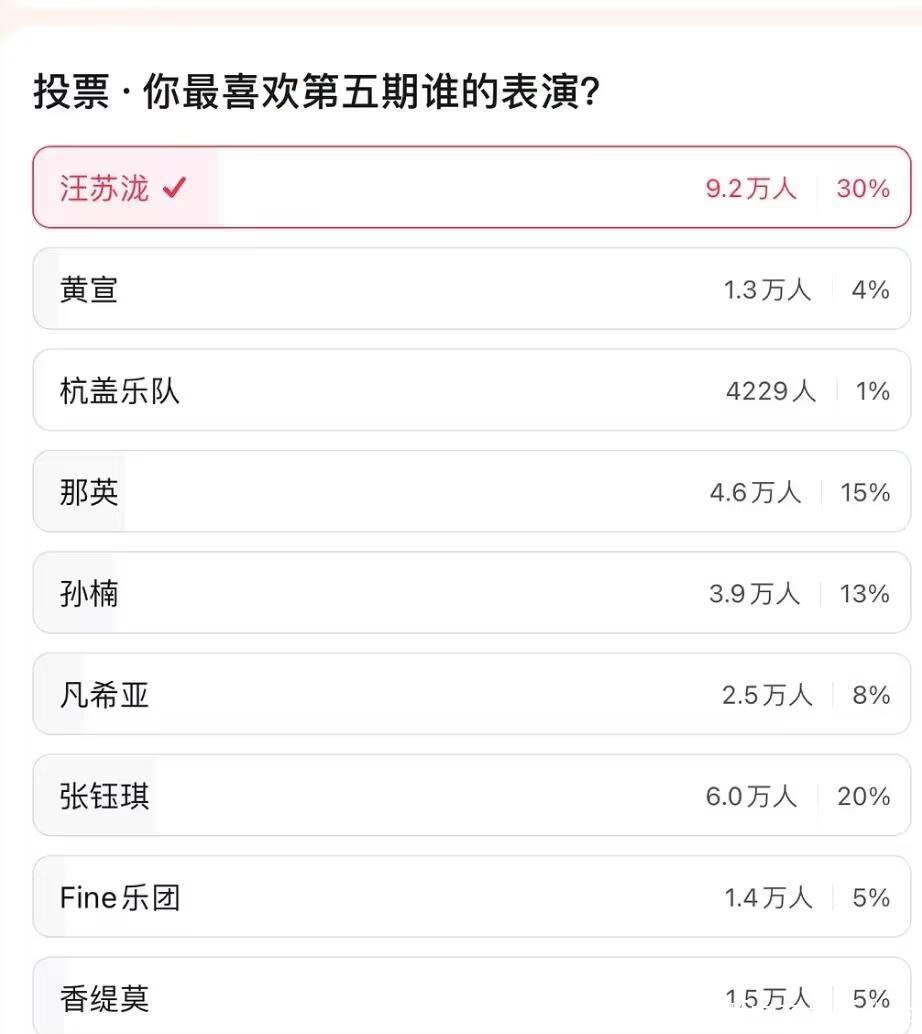
Task: Click the red checkmark beside 汪苏泷
Action: click(174, 188)
